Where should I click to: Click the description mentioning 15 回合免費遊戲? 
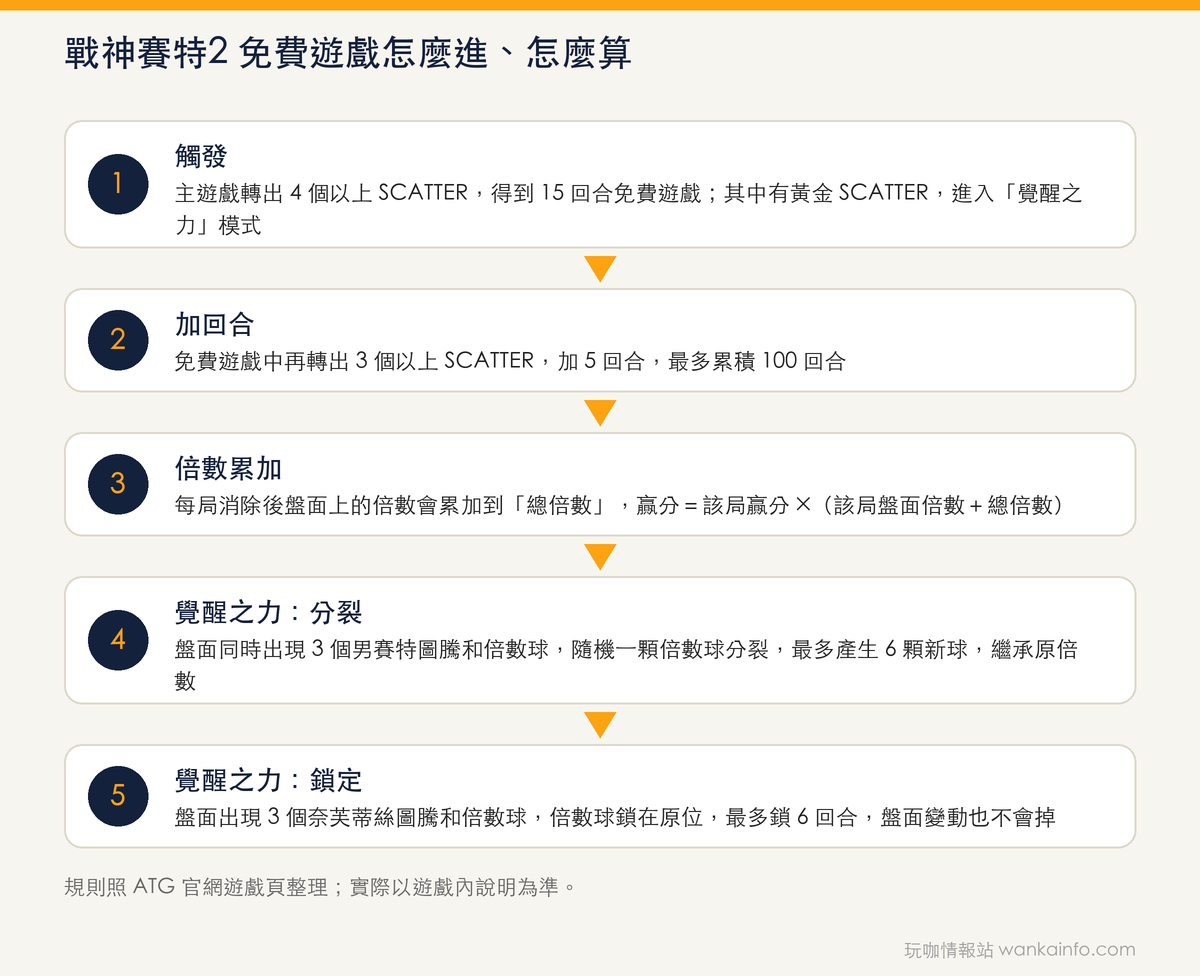click(x=628, y=209)
